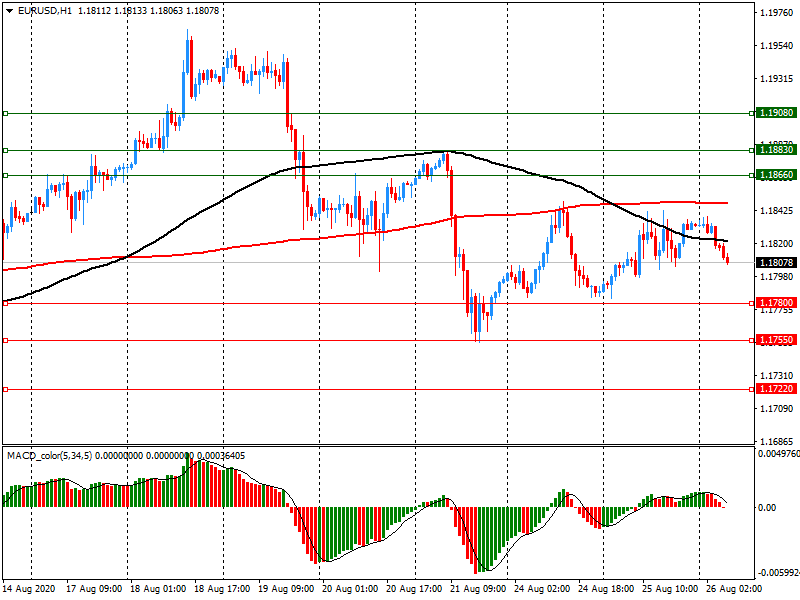Click the 1.19315 price scale value
Screen dimensions: 800x600
tap(777, 79)
